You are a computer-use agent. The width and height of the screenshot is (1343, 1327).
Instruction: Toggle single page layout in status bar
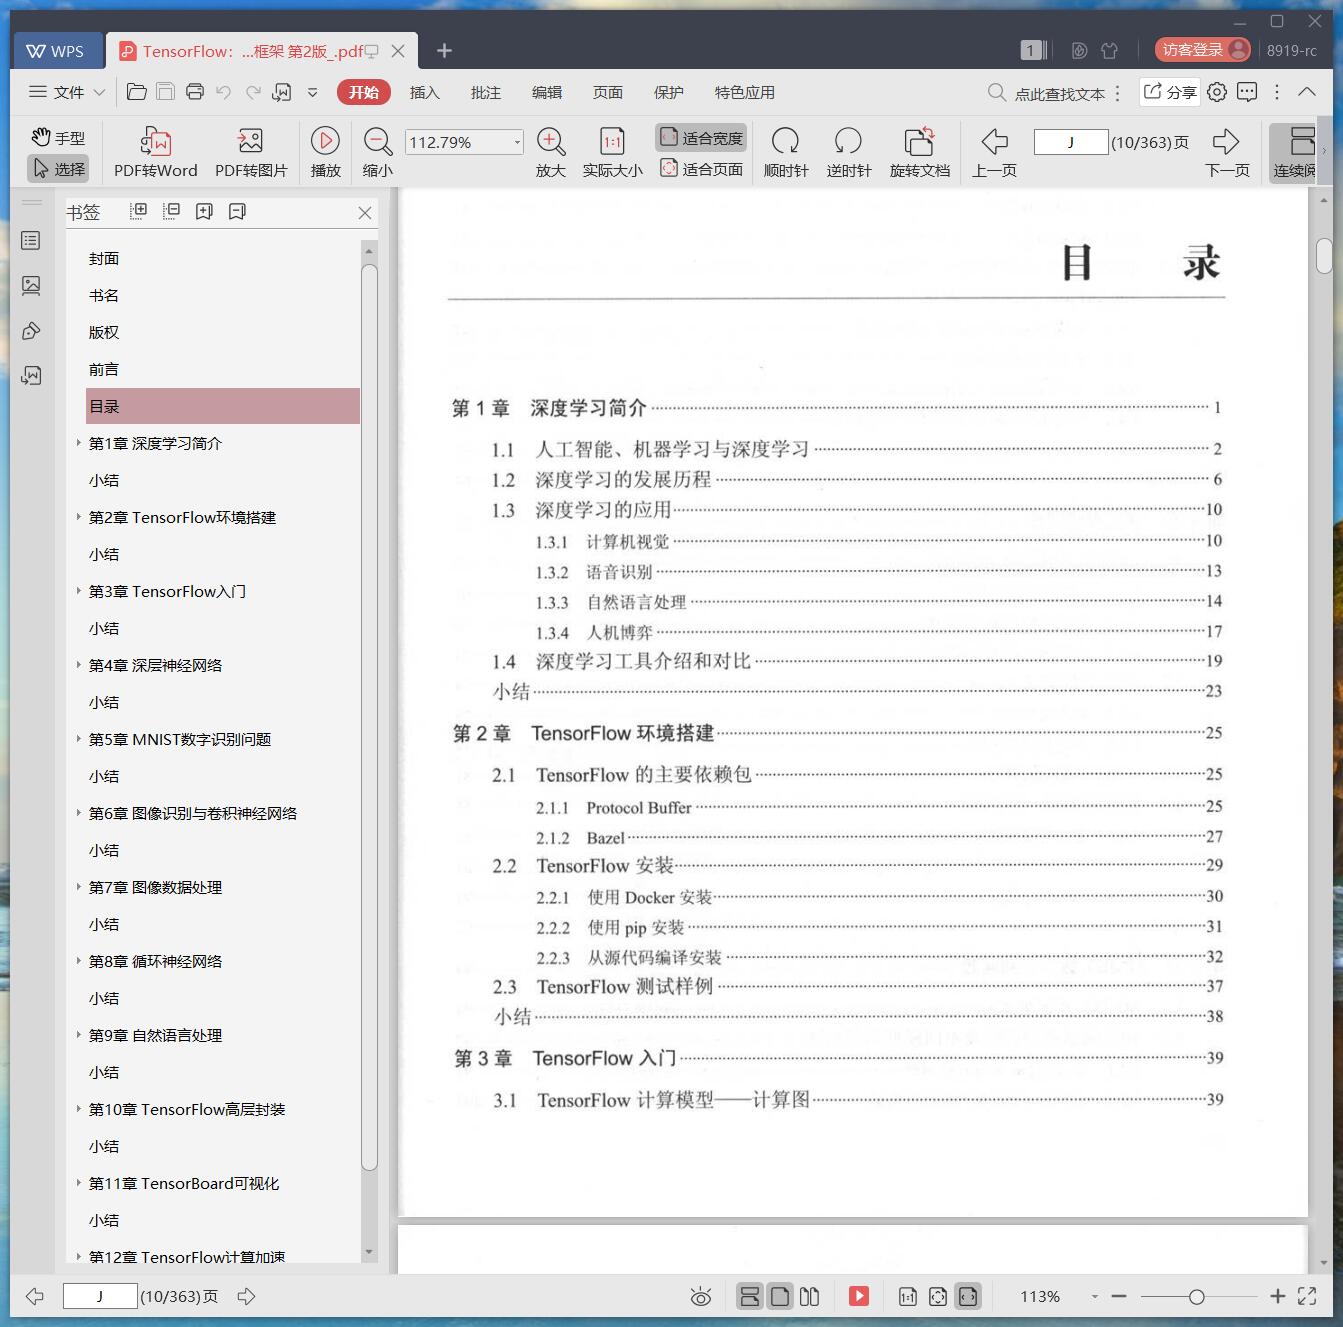[780, 1297]
